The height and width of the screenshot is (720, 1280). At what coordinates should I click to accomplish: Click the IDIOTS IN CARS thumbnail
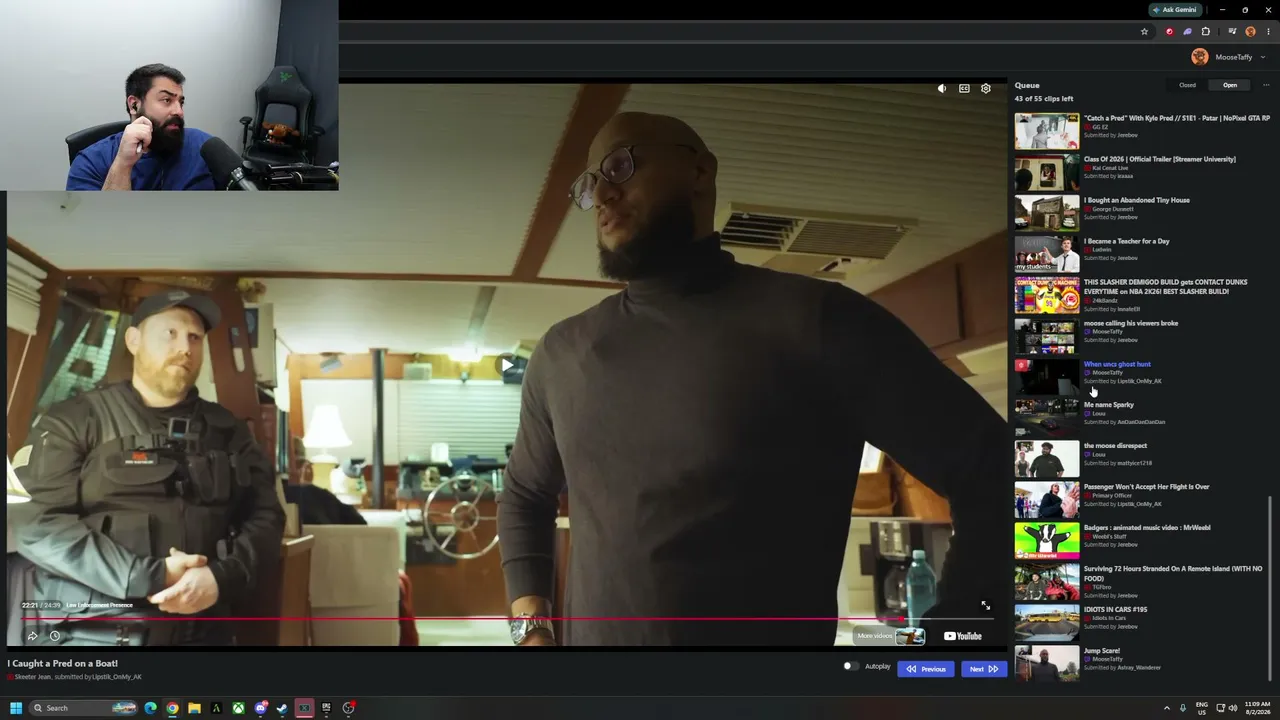click(x=1047, y=623)
